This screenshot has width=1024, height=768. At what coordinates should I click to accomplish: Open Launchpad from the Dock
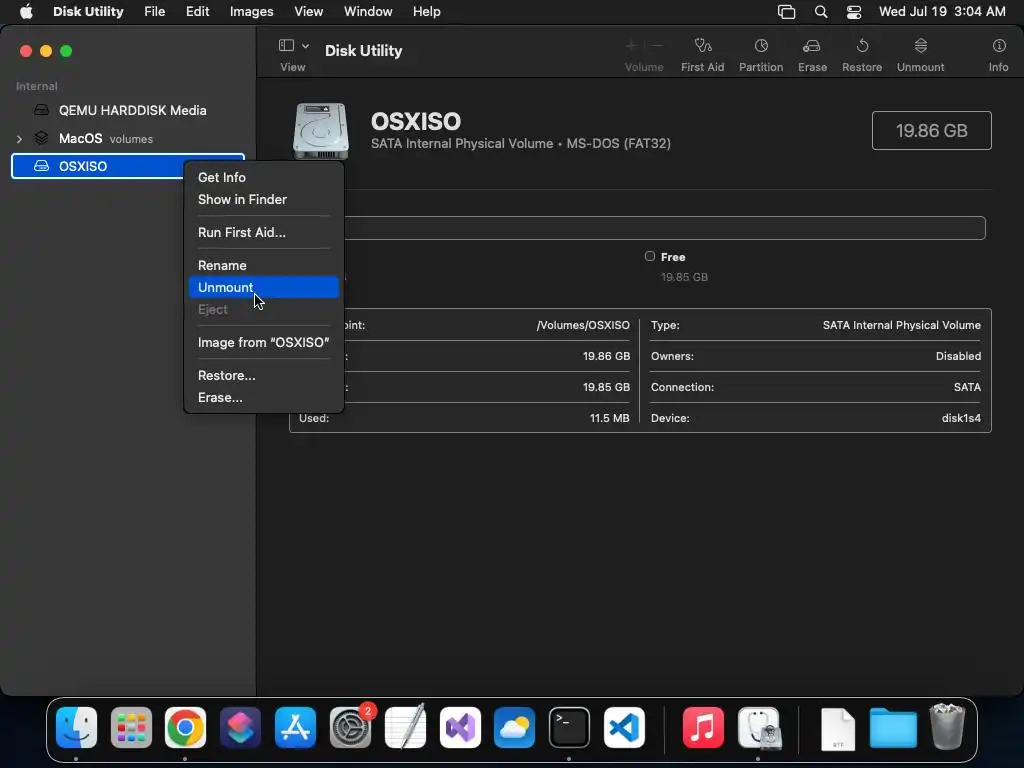coord(131,727)
